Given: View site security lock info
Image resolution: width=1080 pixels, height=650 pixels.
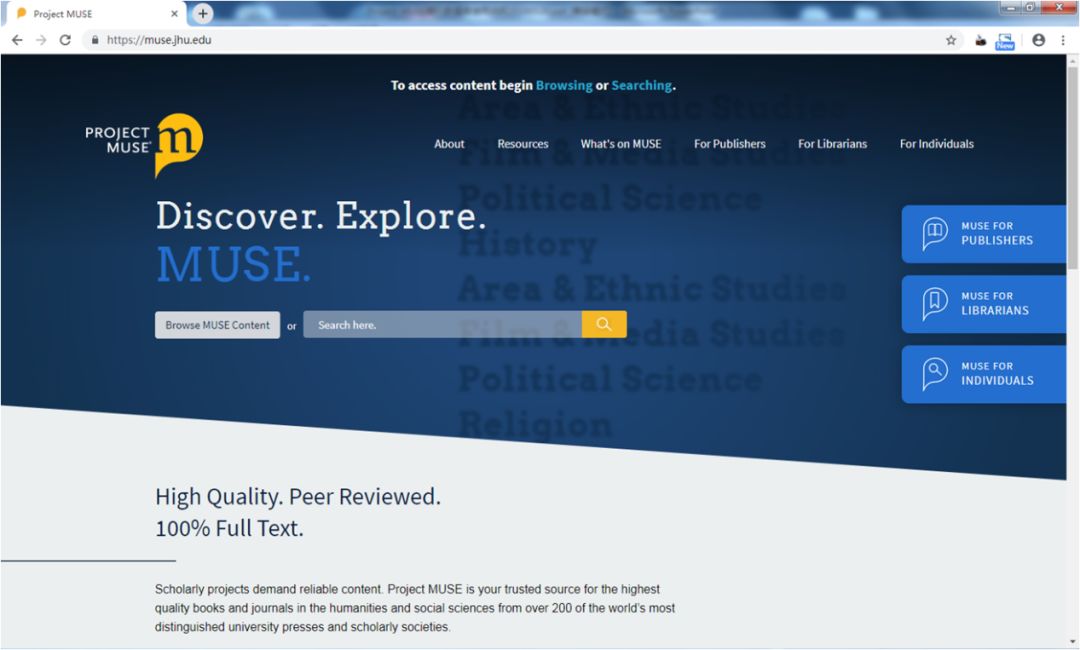Looking at the screenshot, I should (x=95, y=40).
